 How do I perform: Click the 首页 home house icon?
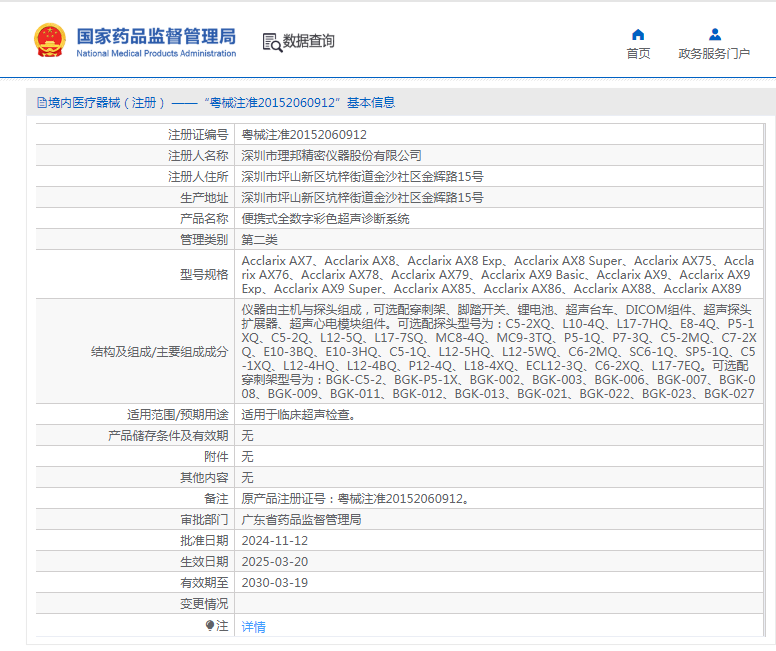[638, 35]
